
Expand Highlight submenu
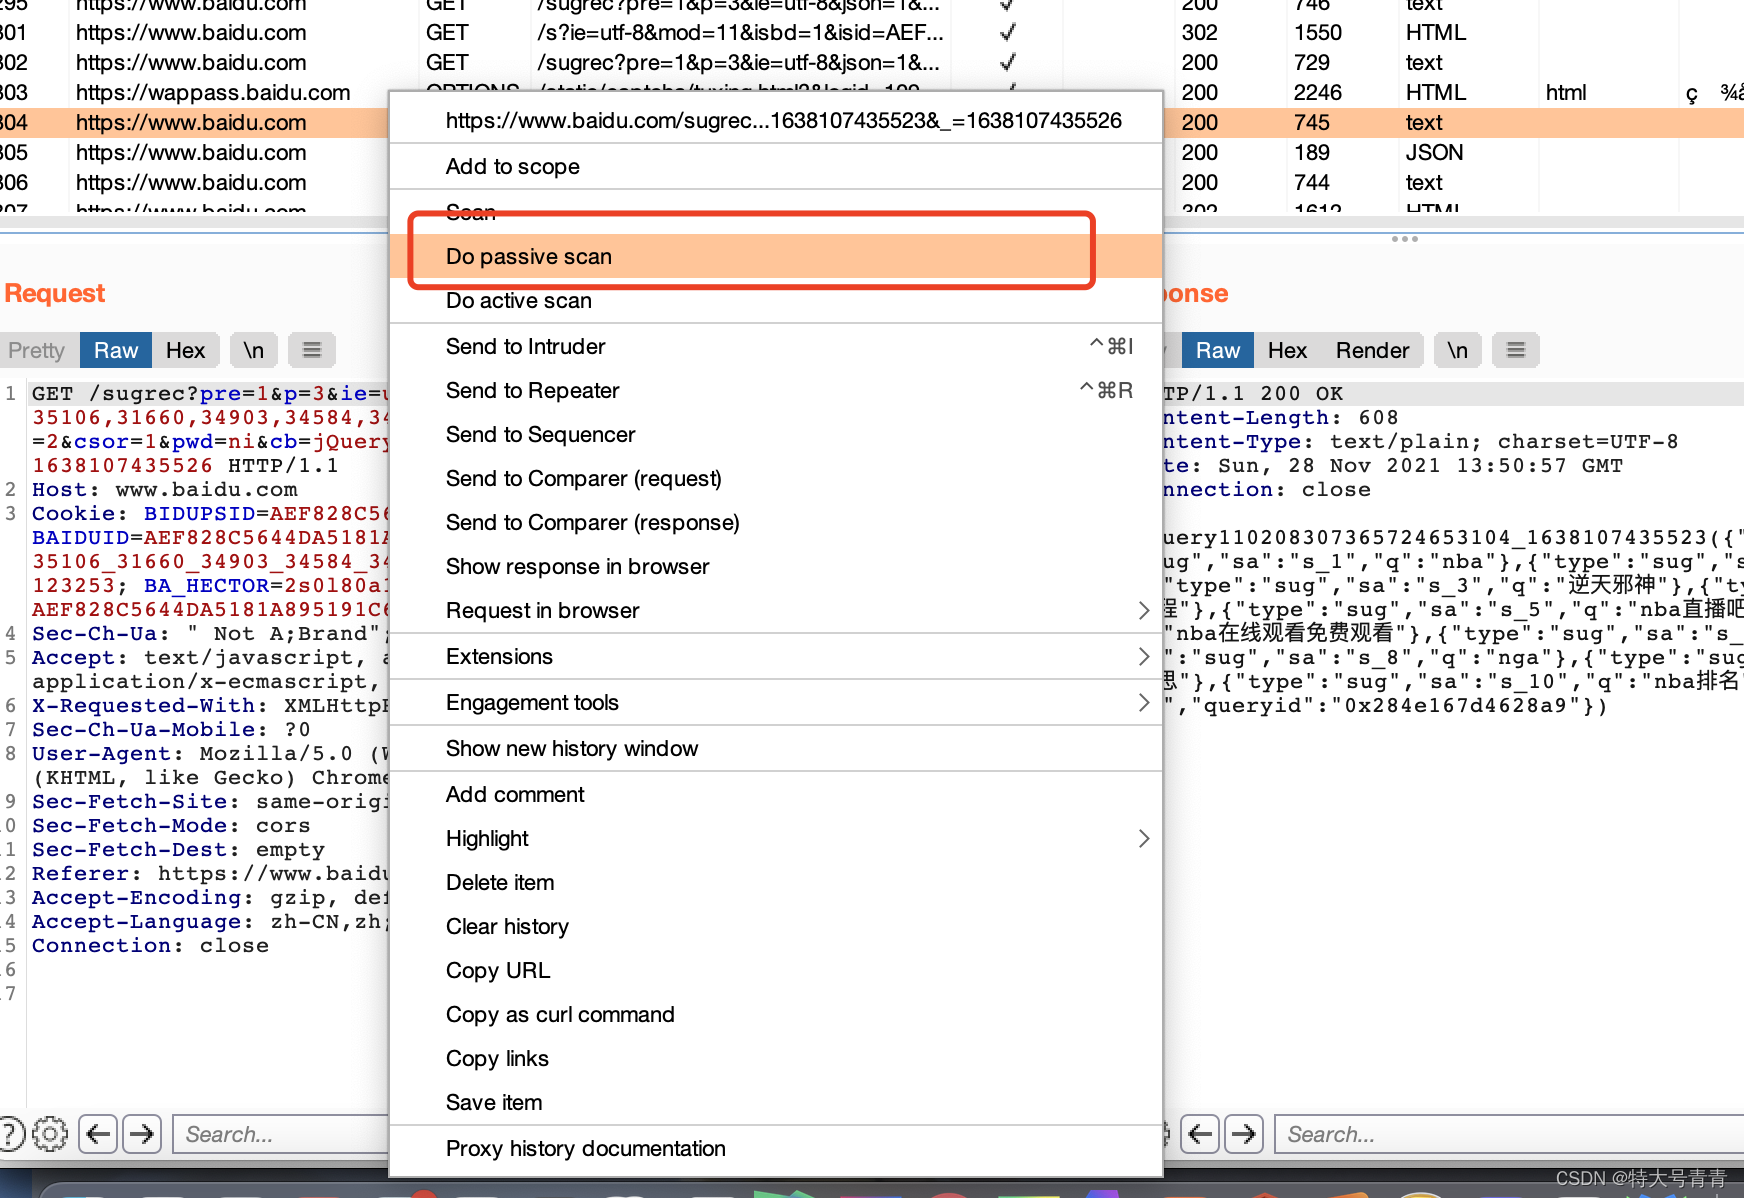776,838
